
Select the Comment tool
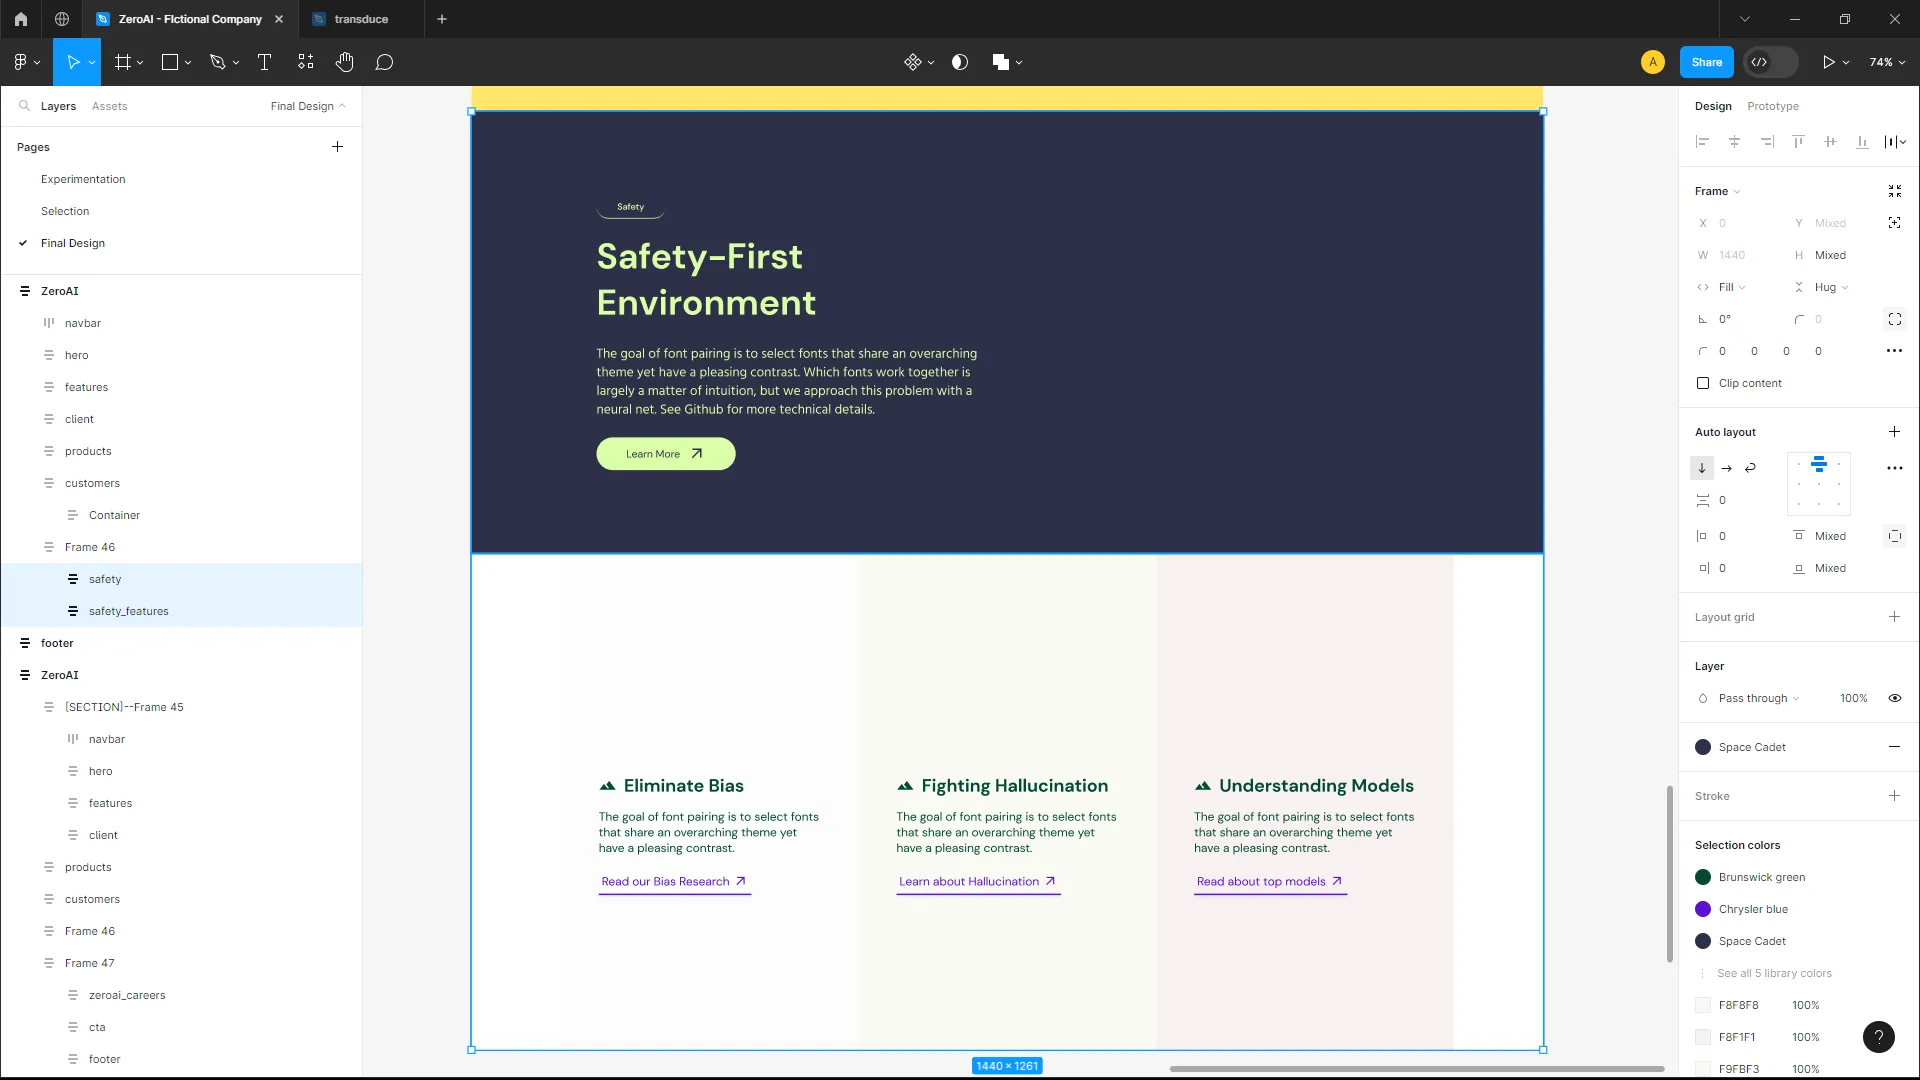tap(384, 62)
